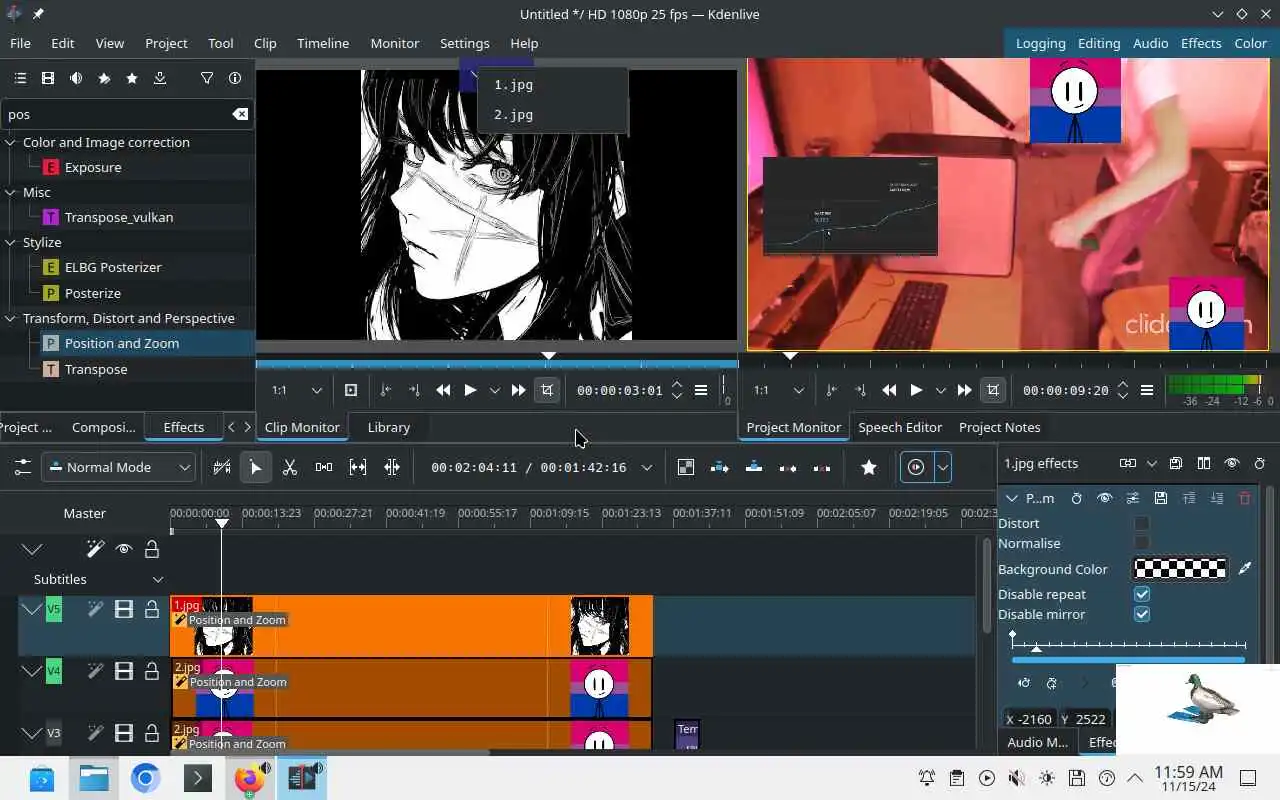Switch to the Logging workspace

pyautogui.click(x=1040, y=43)
